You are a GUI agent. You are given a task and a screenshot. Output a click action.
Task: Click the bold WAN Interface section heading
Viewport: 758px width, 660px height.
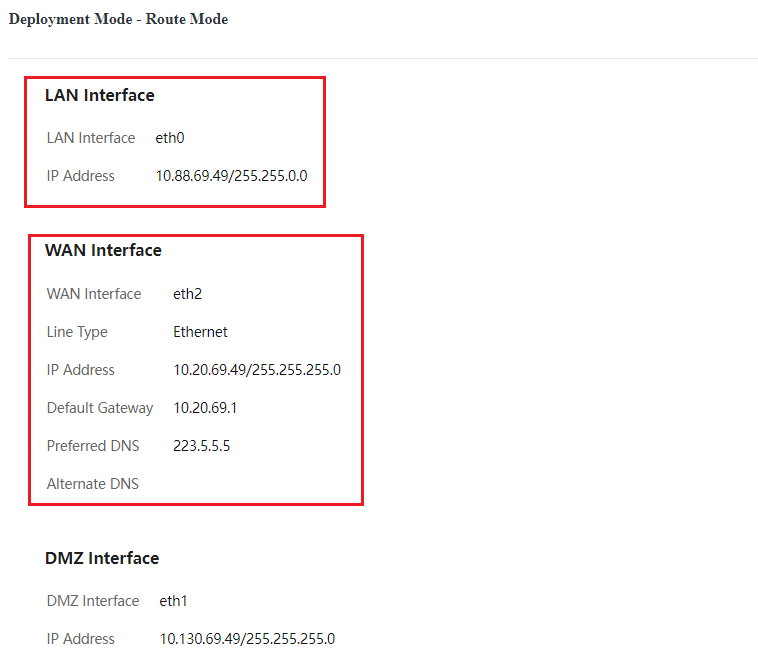(103, 251)
